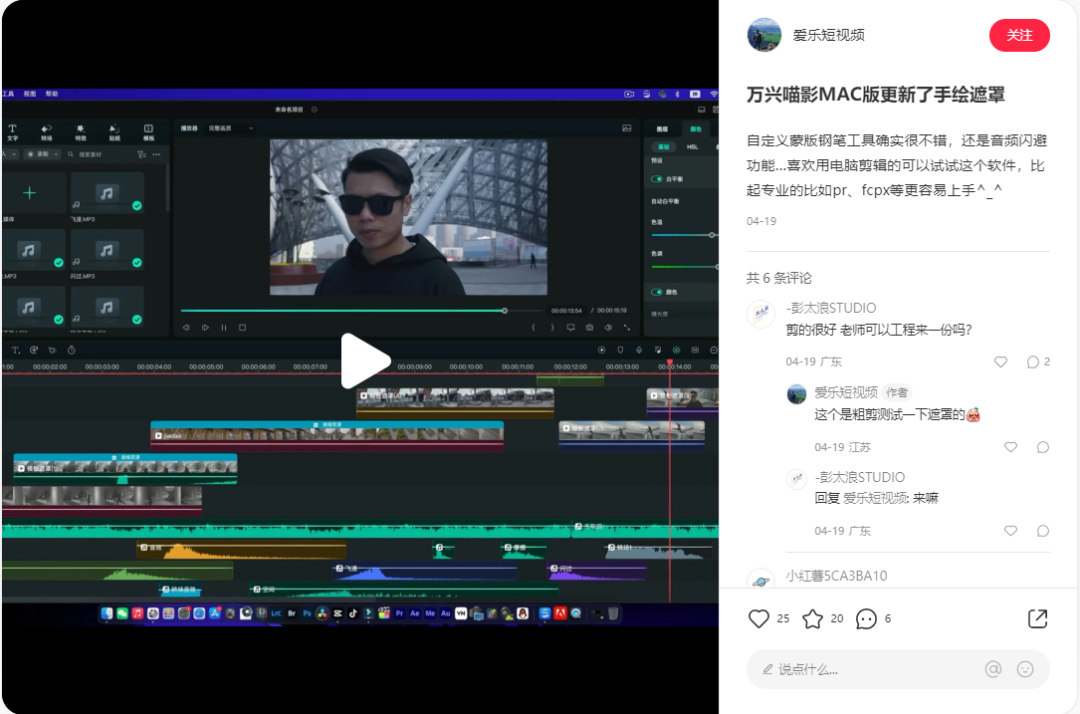Screen dimensions: 1080x714
Task: Follow 爱乐短视频 with the red 关注 button
Action: pyautogui.click(x=1019, y=35)
